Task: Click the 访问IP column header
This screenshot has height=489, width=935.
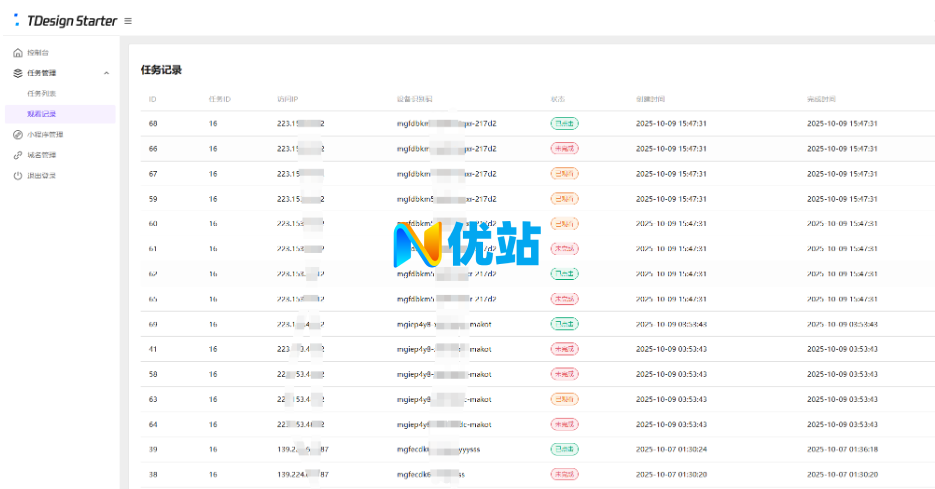Action: (x=287, y=99)
